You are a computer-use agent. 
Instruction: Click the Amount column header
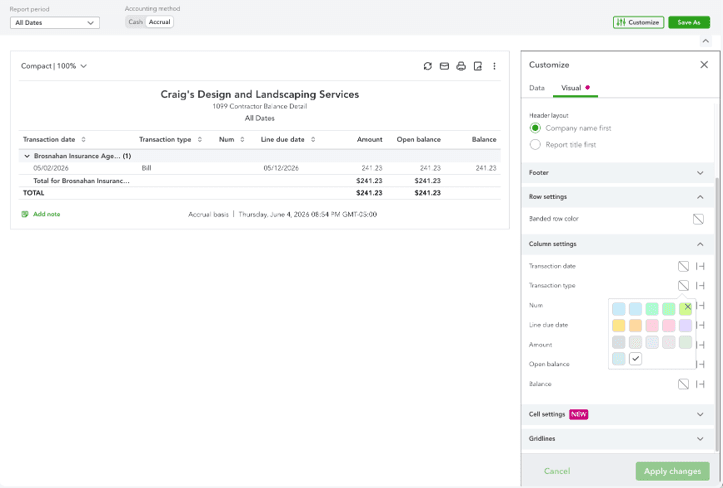(x=369, y=139)
